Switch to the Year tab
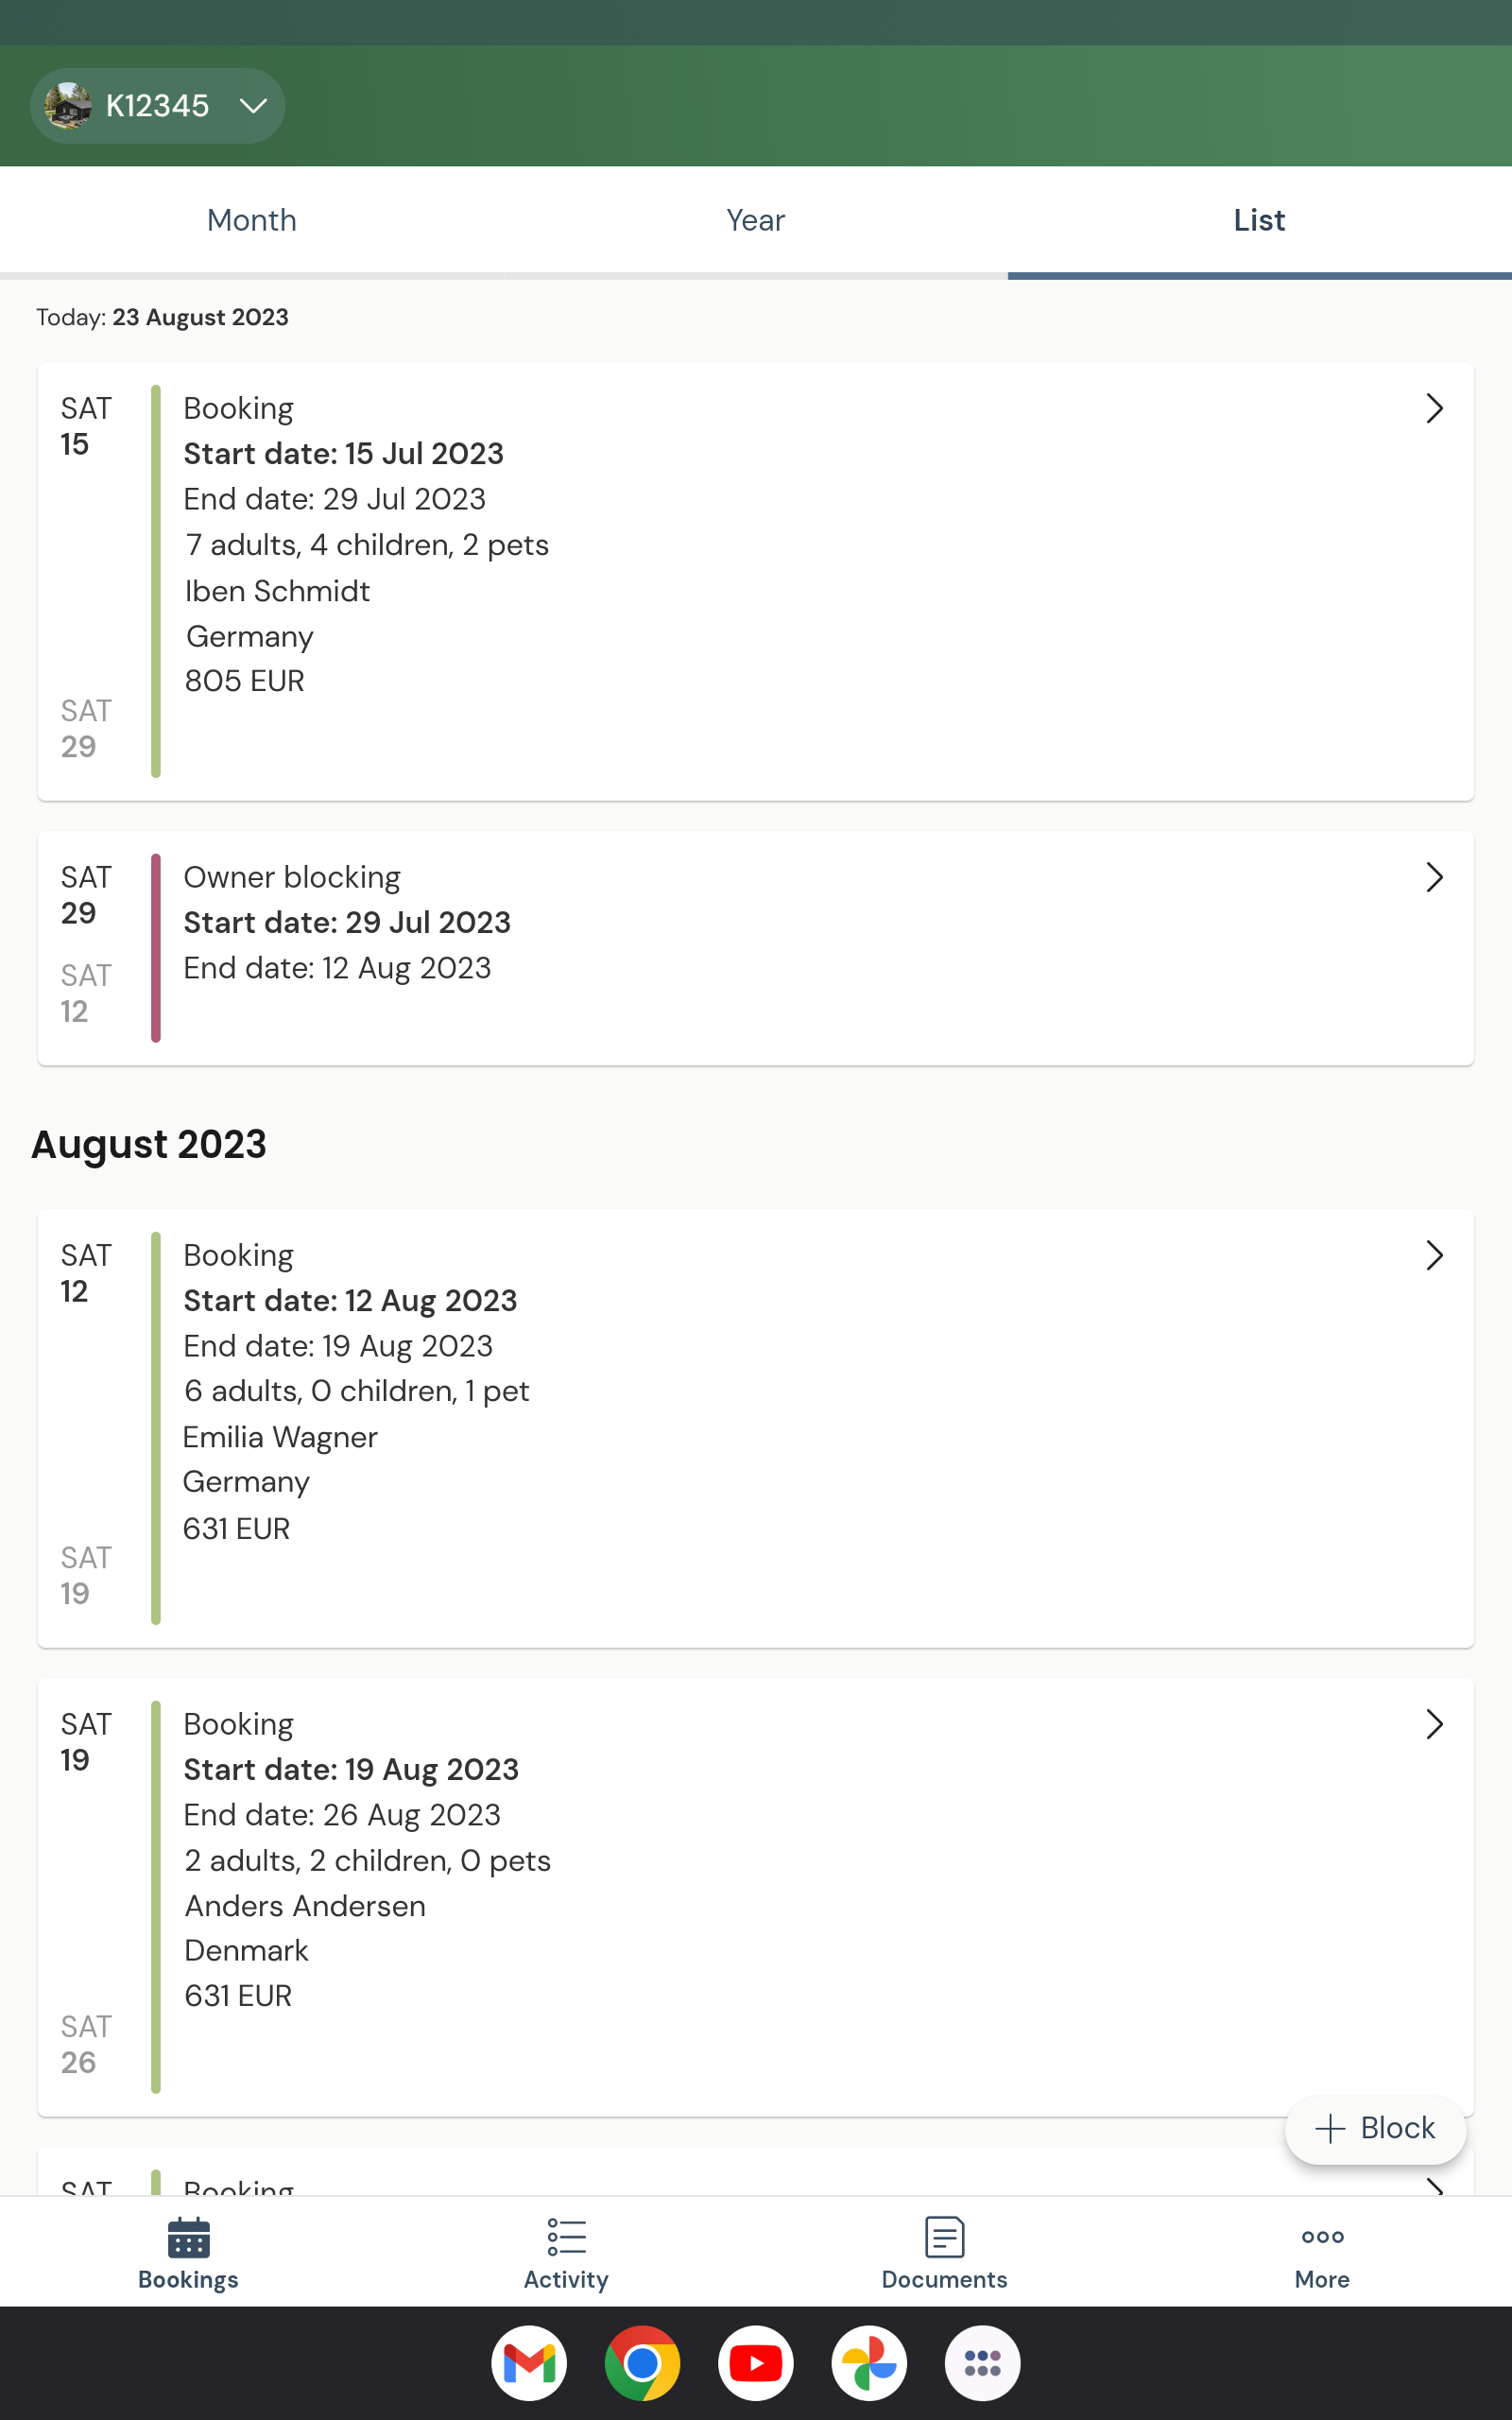This screenshot has height=2420, width=1512. 756,220
